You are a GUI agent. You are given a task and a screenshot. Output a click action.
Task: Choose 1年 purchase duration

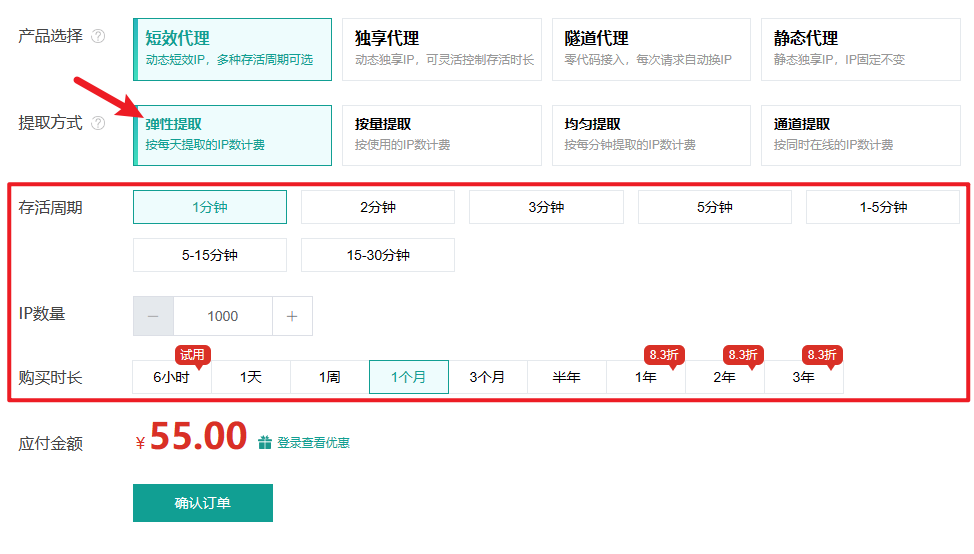coord(646,377)
